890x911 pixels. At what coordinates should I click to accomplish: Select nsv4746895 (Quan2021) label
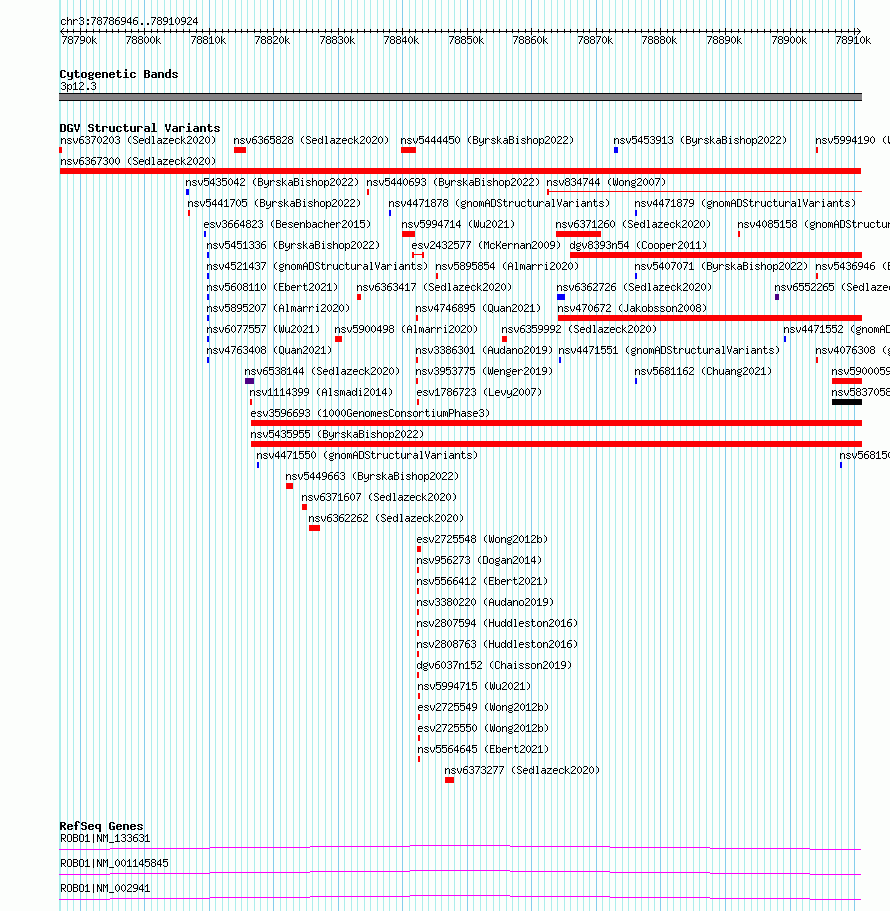pyautogui.click(x=478, y=308)
